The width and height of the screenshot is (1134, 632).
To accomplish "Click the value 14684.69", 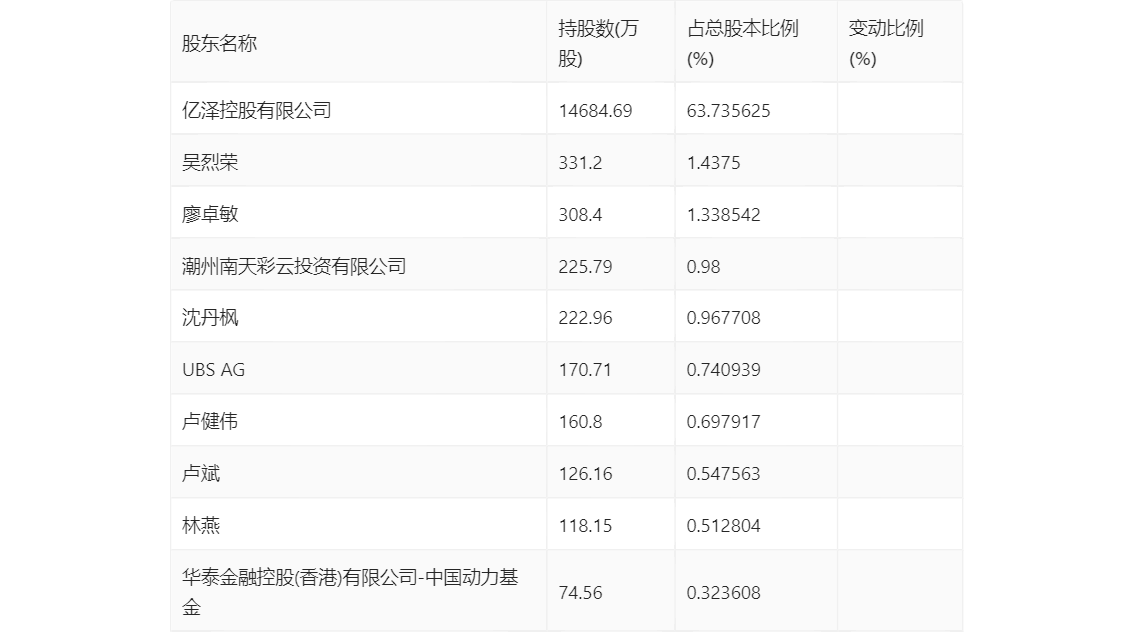I will (595, 111).
